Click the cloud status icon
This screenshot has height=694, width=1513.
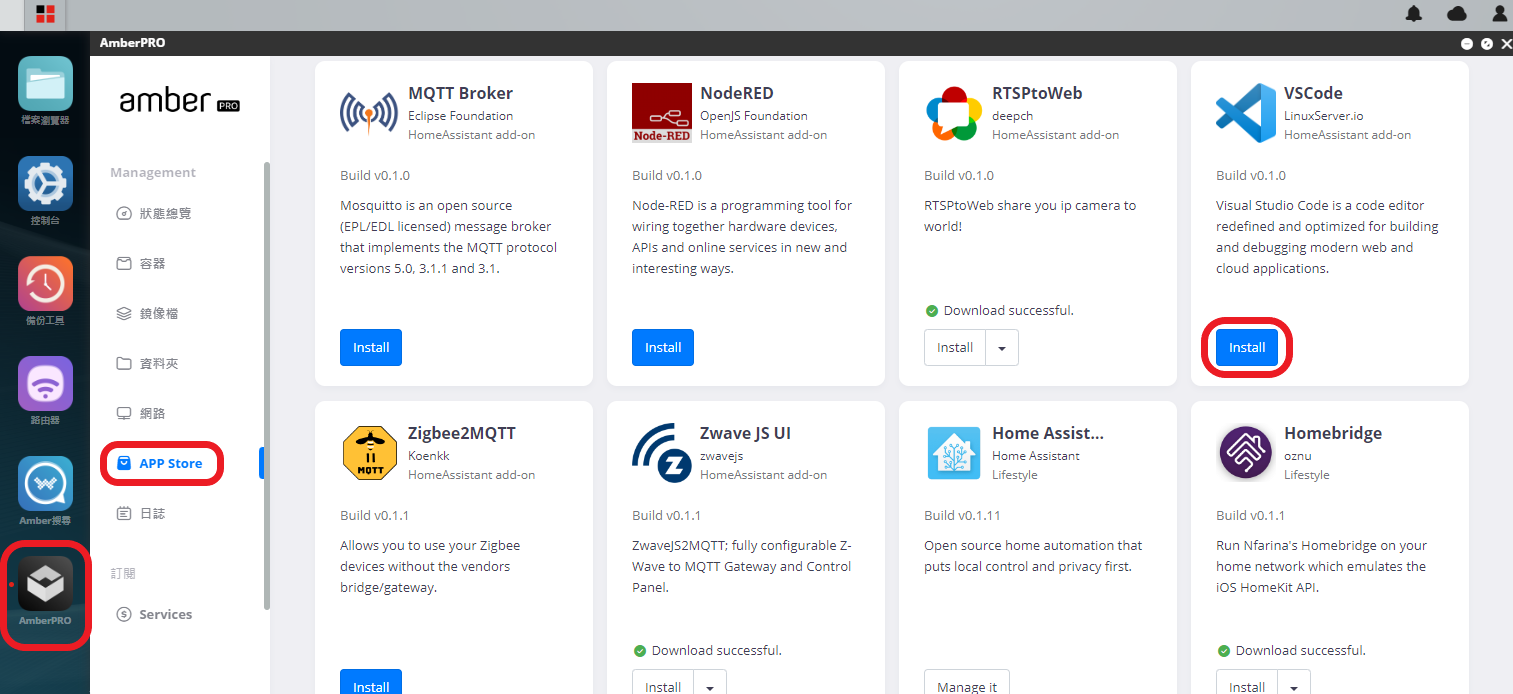(x=1457, y=14)
